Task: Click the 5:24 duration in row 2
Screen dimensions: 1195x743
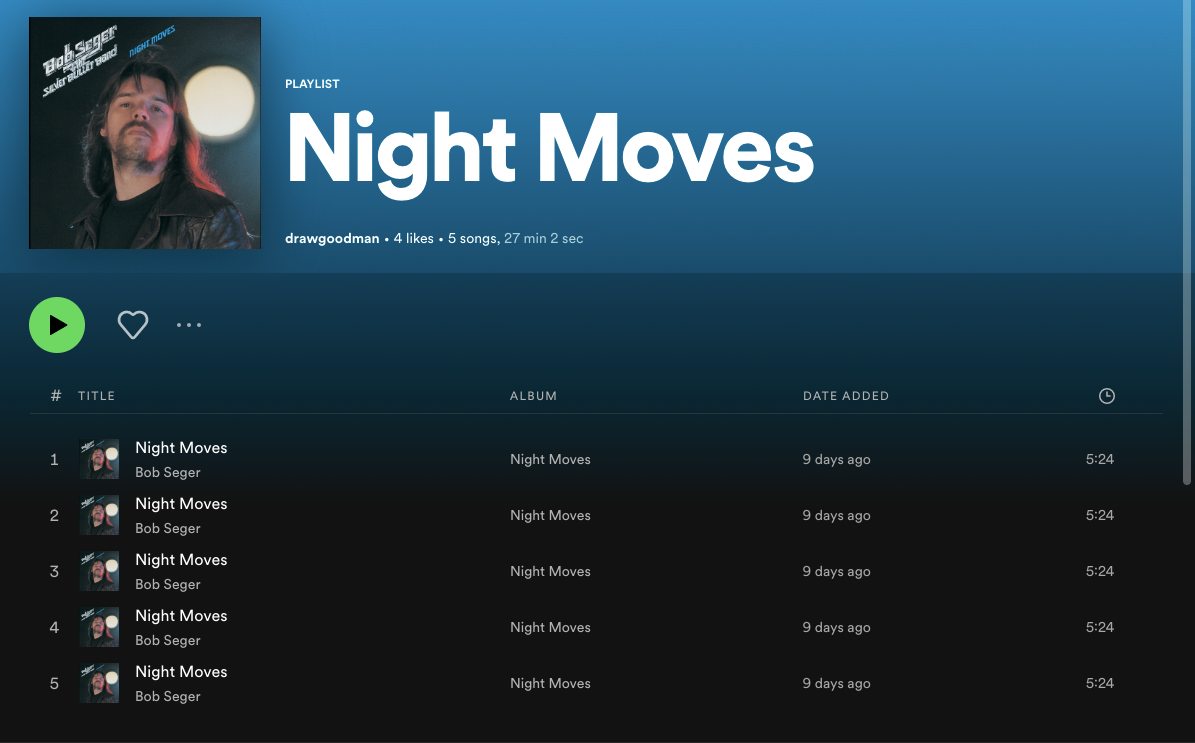Action: tap(1100, 515)
